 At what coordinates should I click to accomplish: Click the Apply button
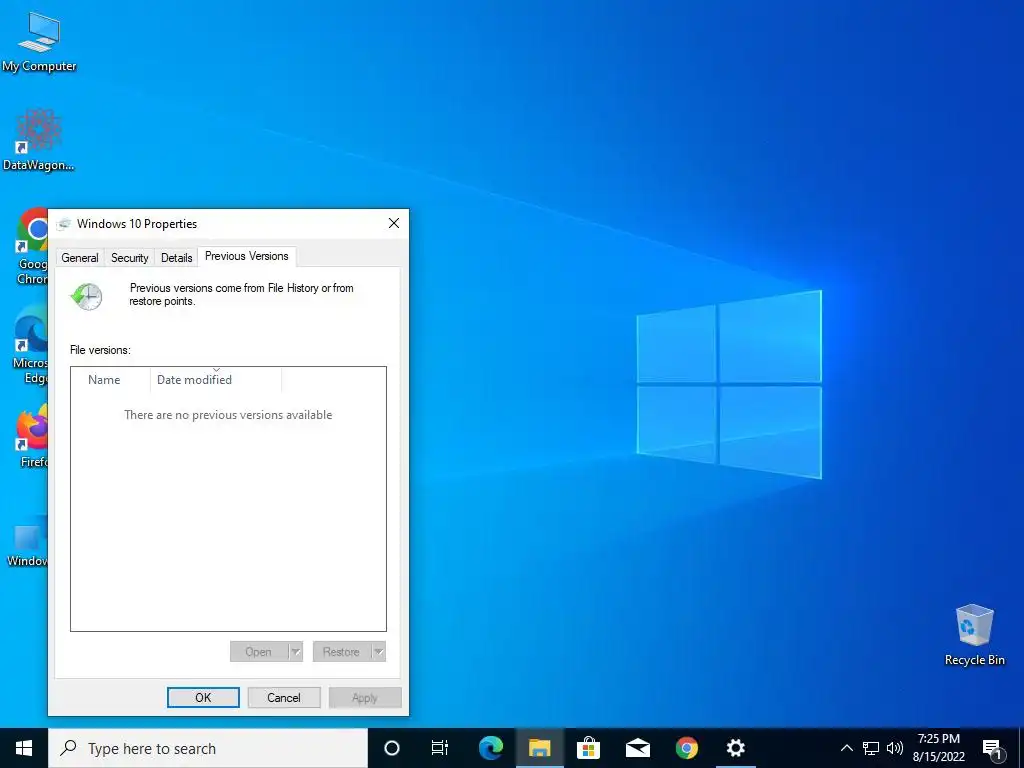365,697
